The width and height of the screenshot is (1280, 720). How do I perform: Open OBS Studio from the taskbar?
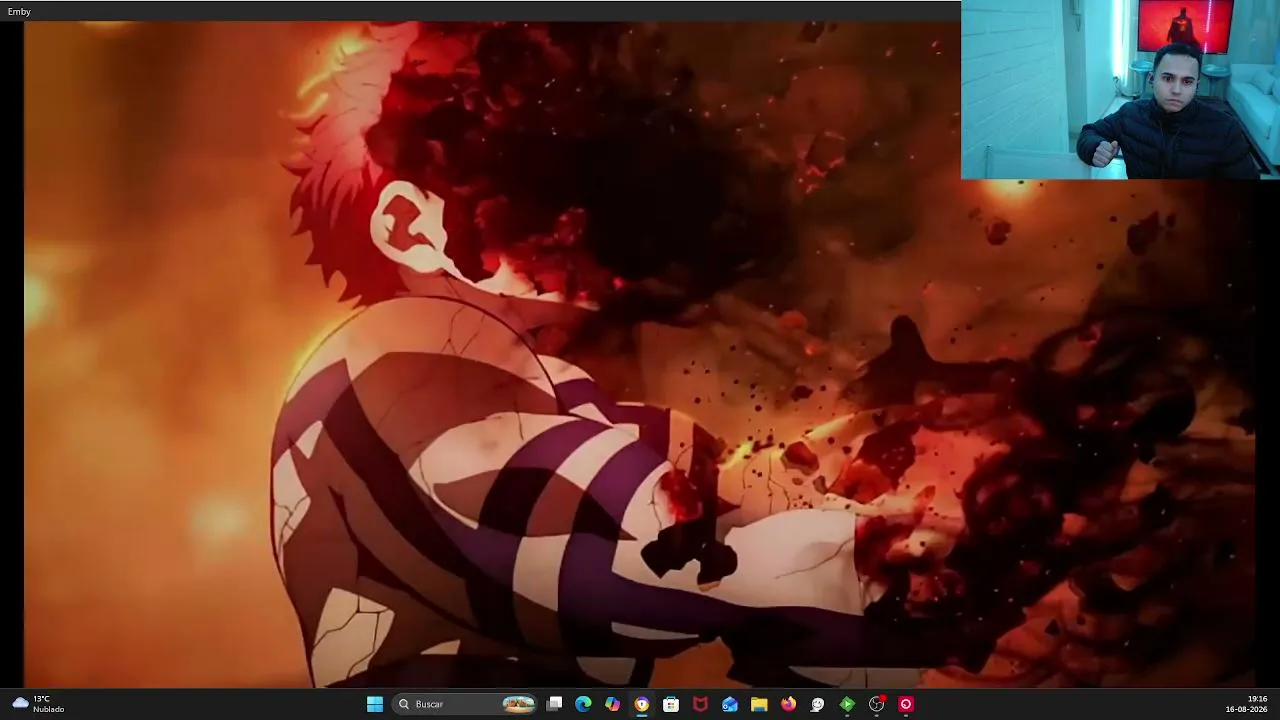pos(876,704)
